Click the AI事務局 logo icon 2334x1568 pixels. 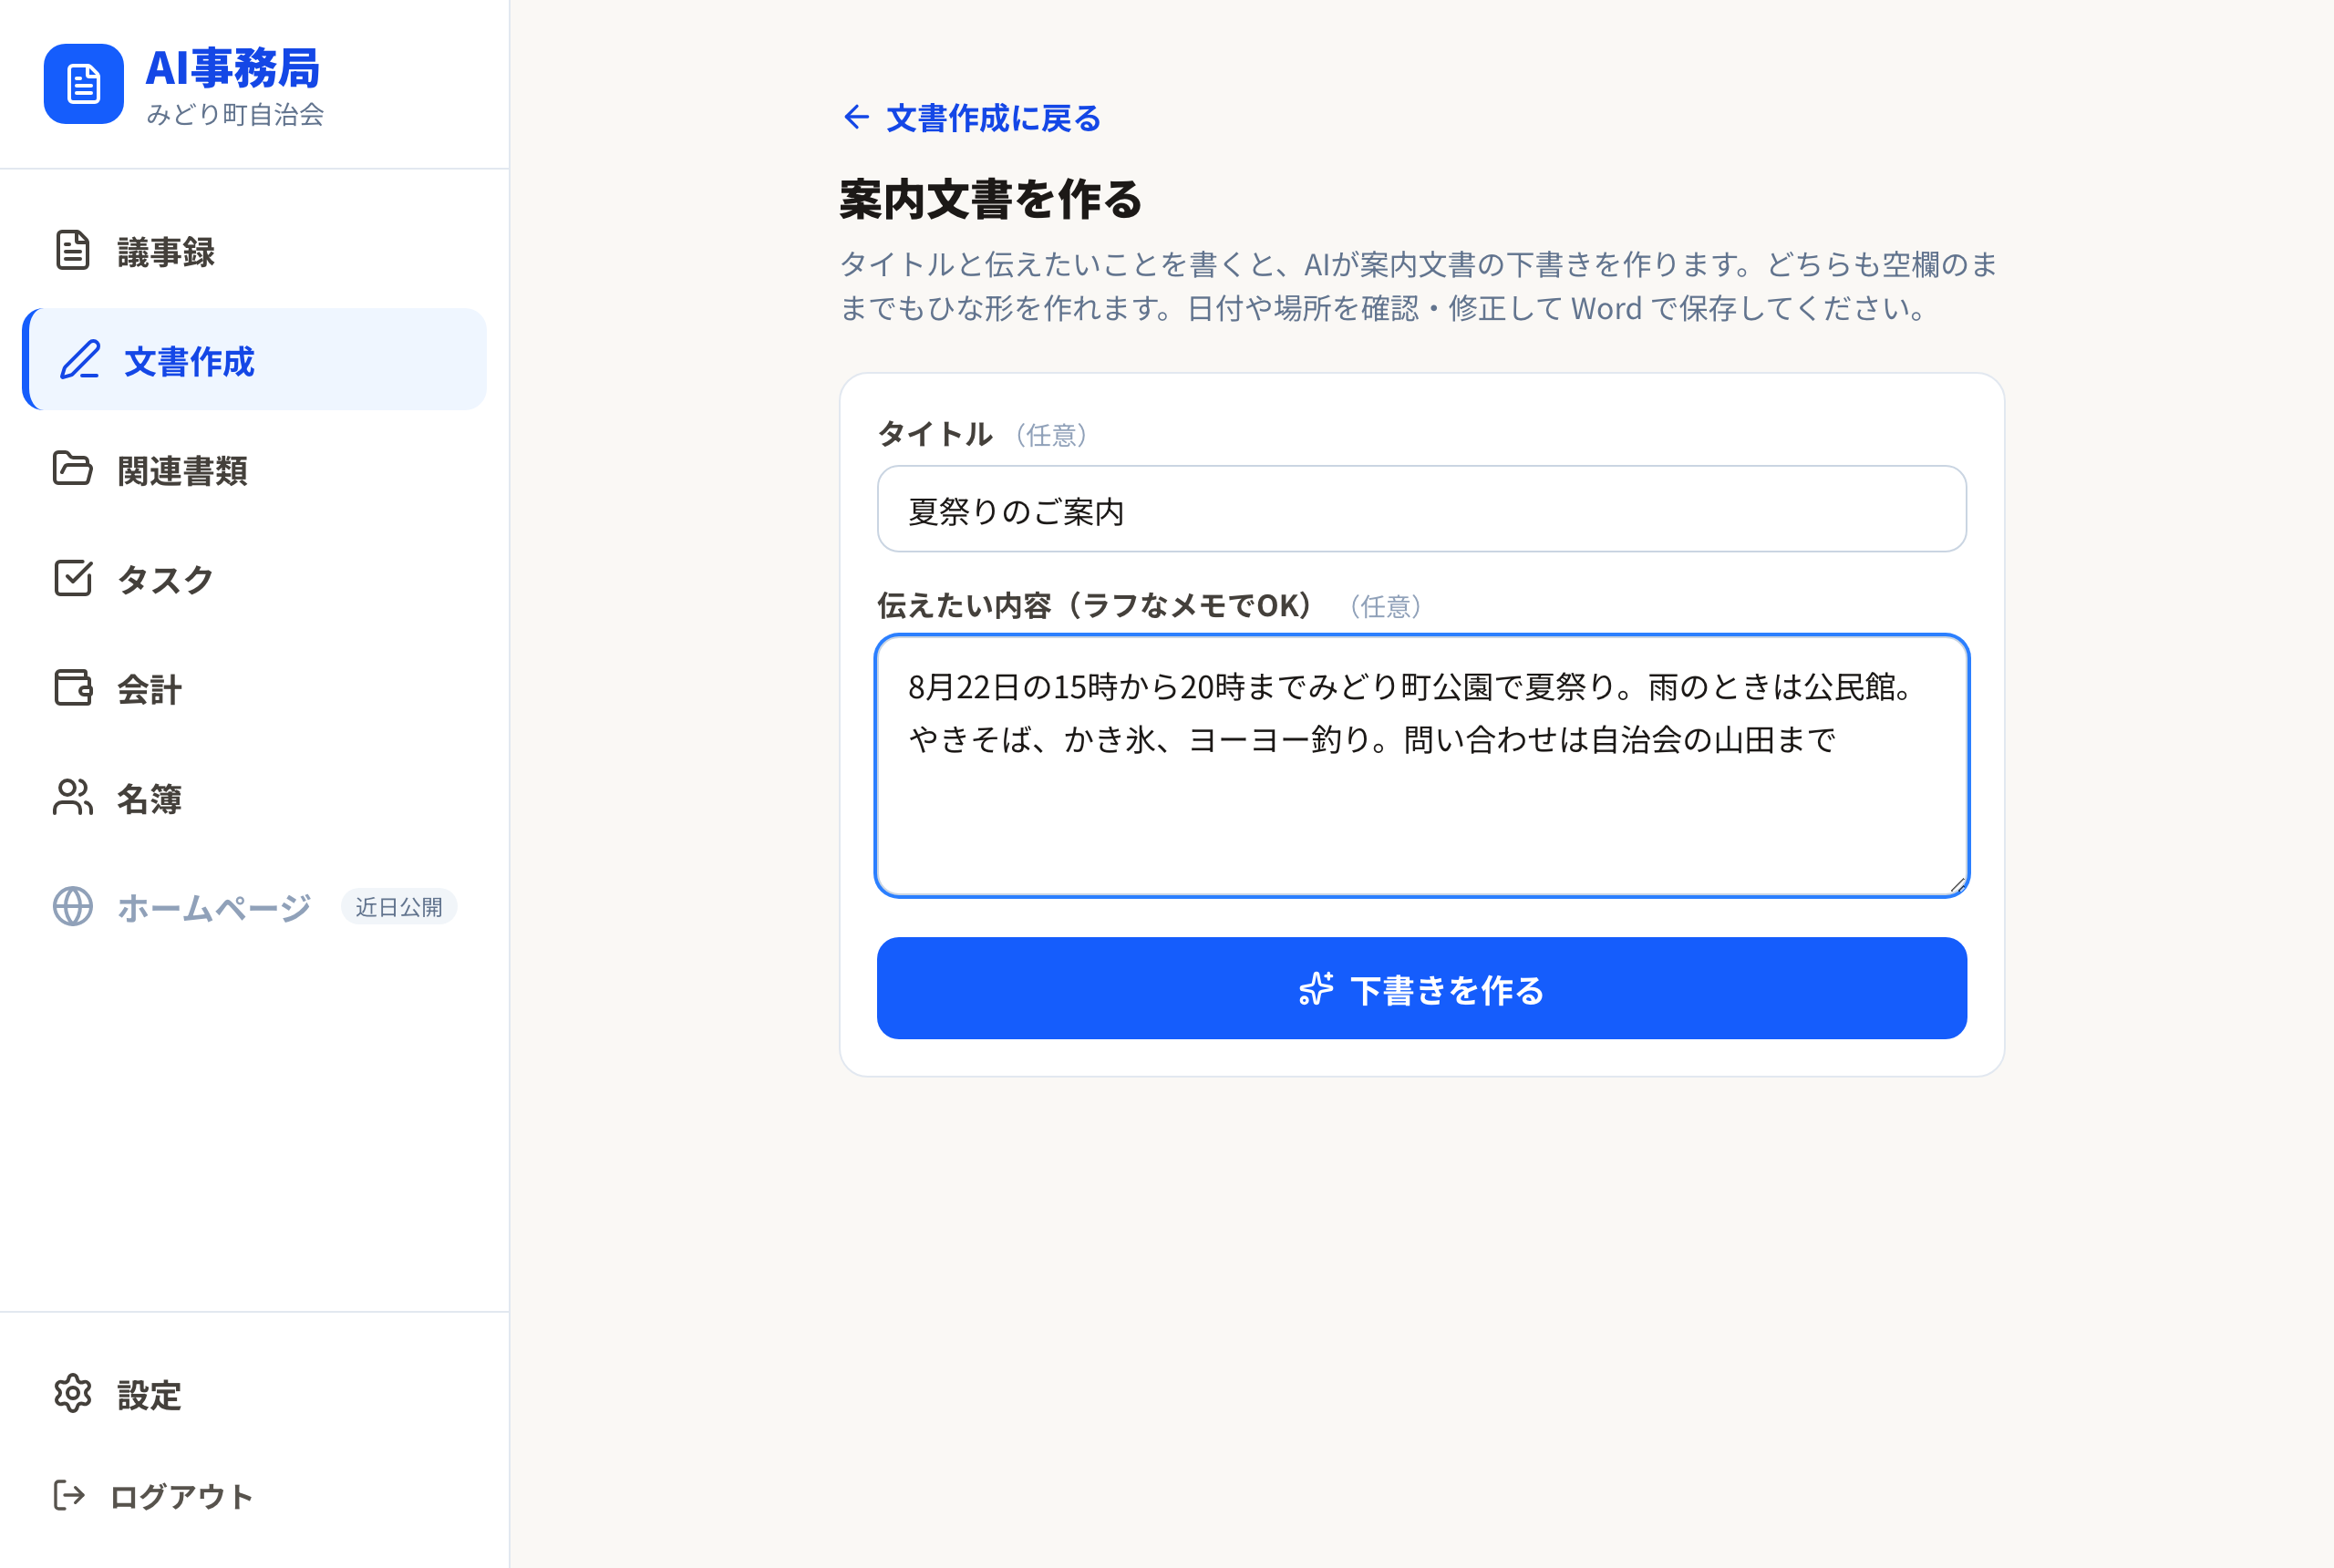[x=84, y=84]
